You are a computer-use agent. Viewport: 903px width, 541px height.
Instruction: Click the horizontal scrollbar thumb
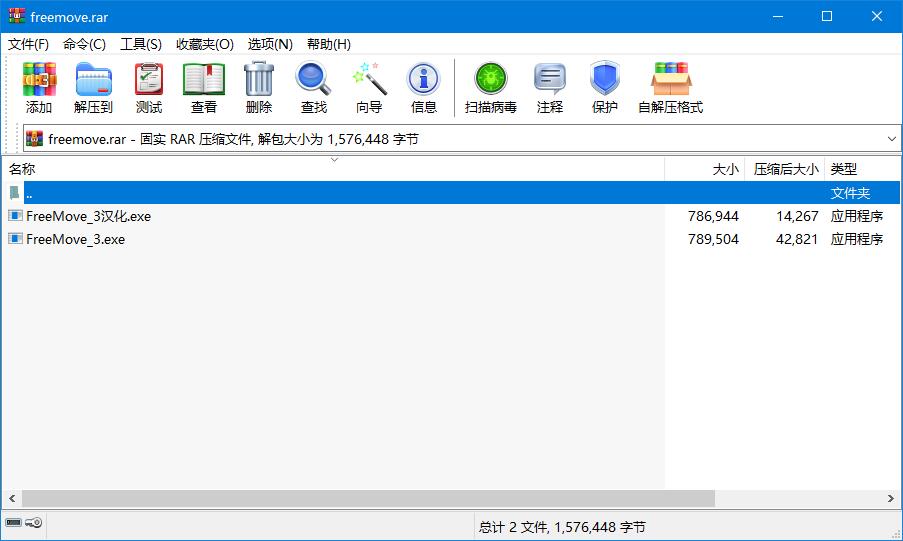(369, 498)
